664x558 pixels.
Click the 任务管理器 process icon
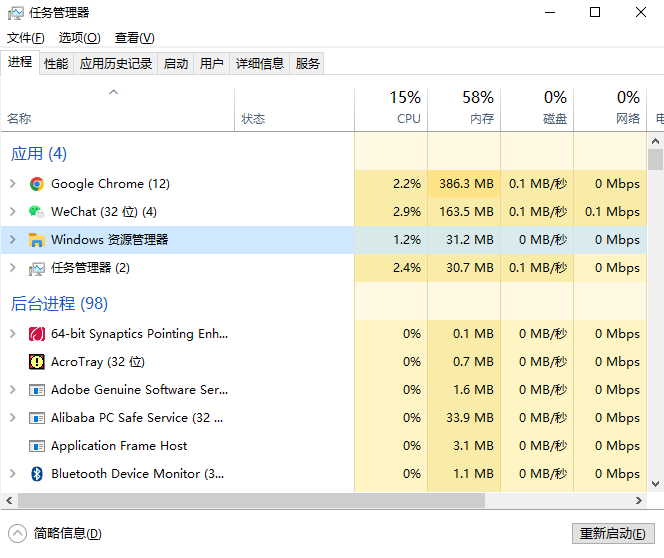pos(37,268)
